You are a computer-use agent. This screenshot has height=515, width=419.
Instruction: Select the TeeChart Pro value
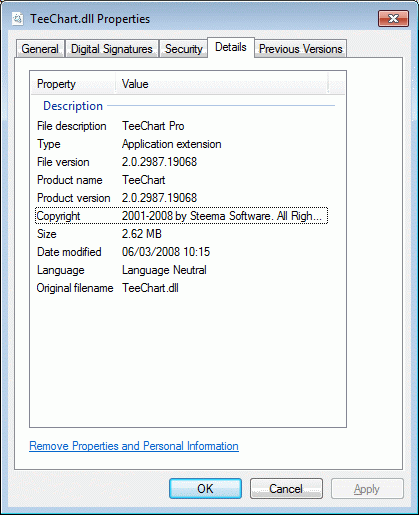[153, 126]
